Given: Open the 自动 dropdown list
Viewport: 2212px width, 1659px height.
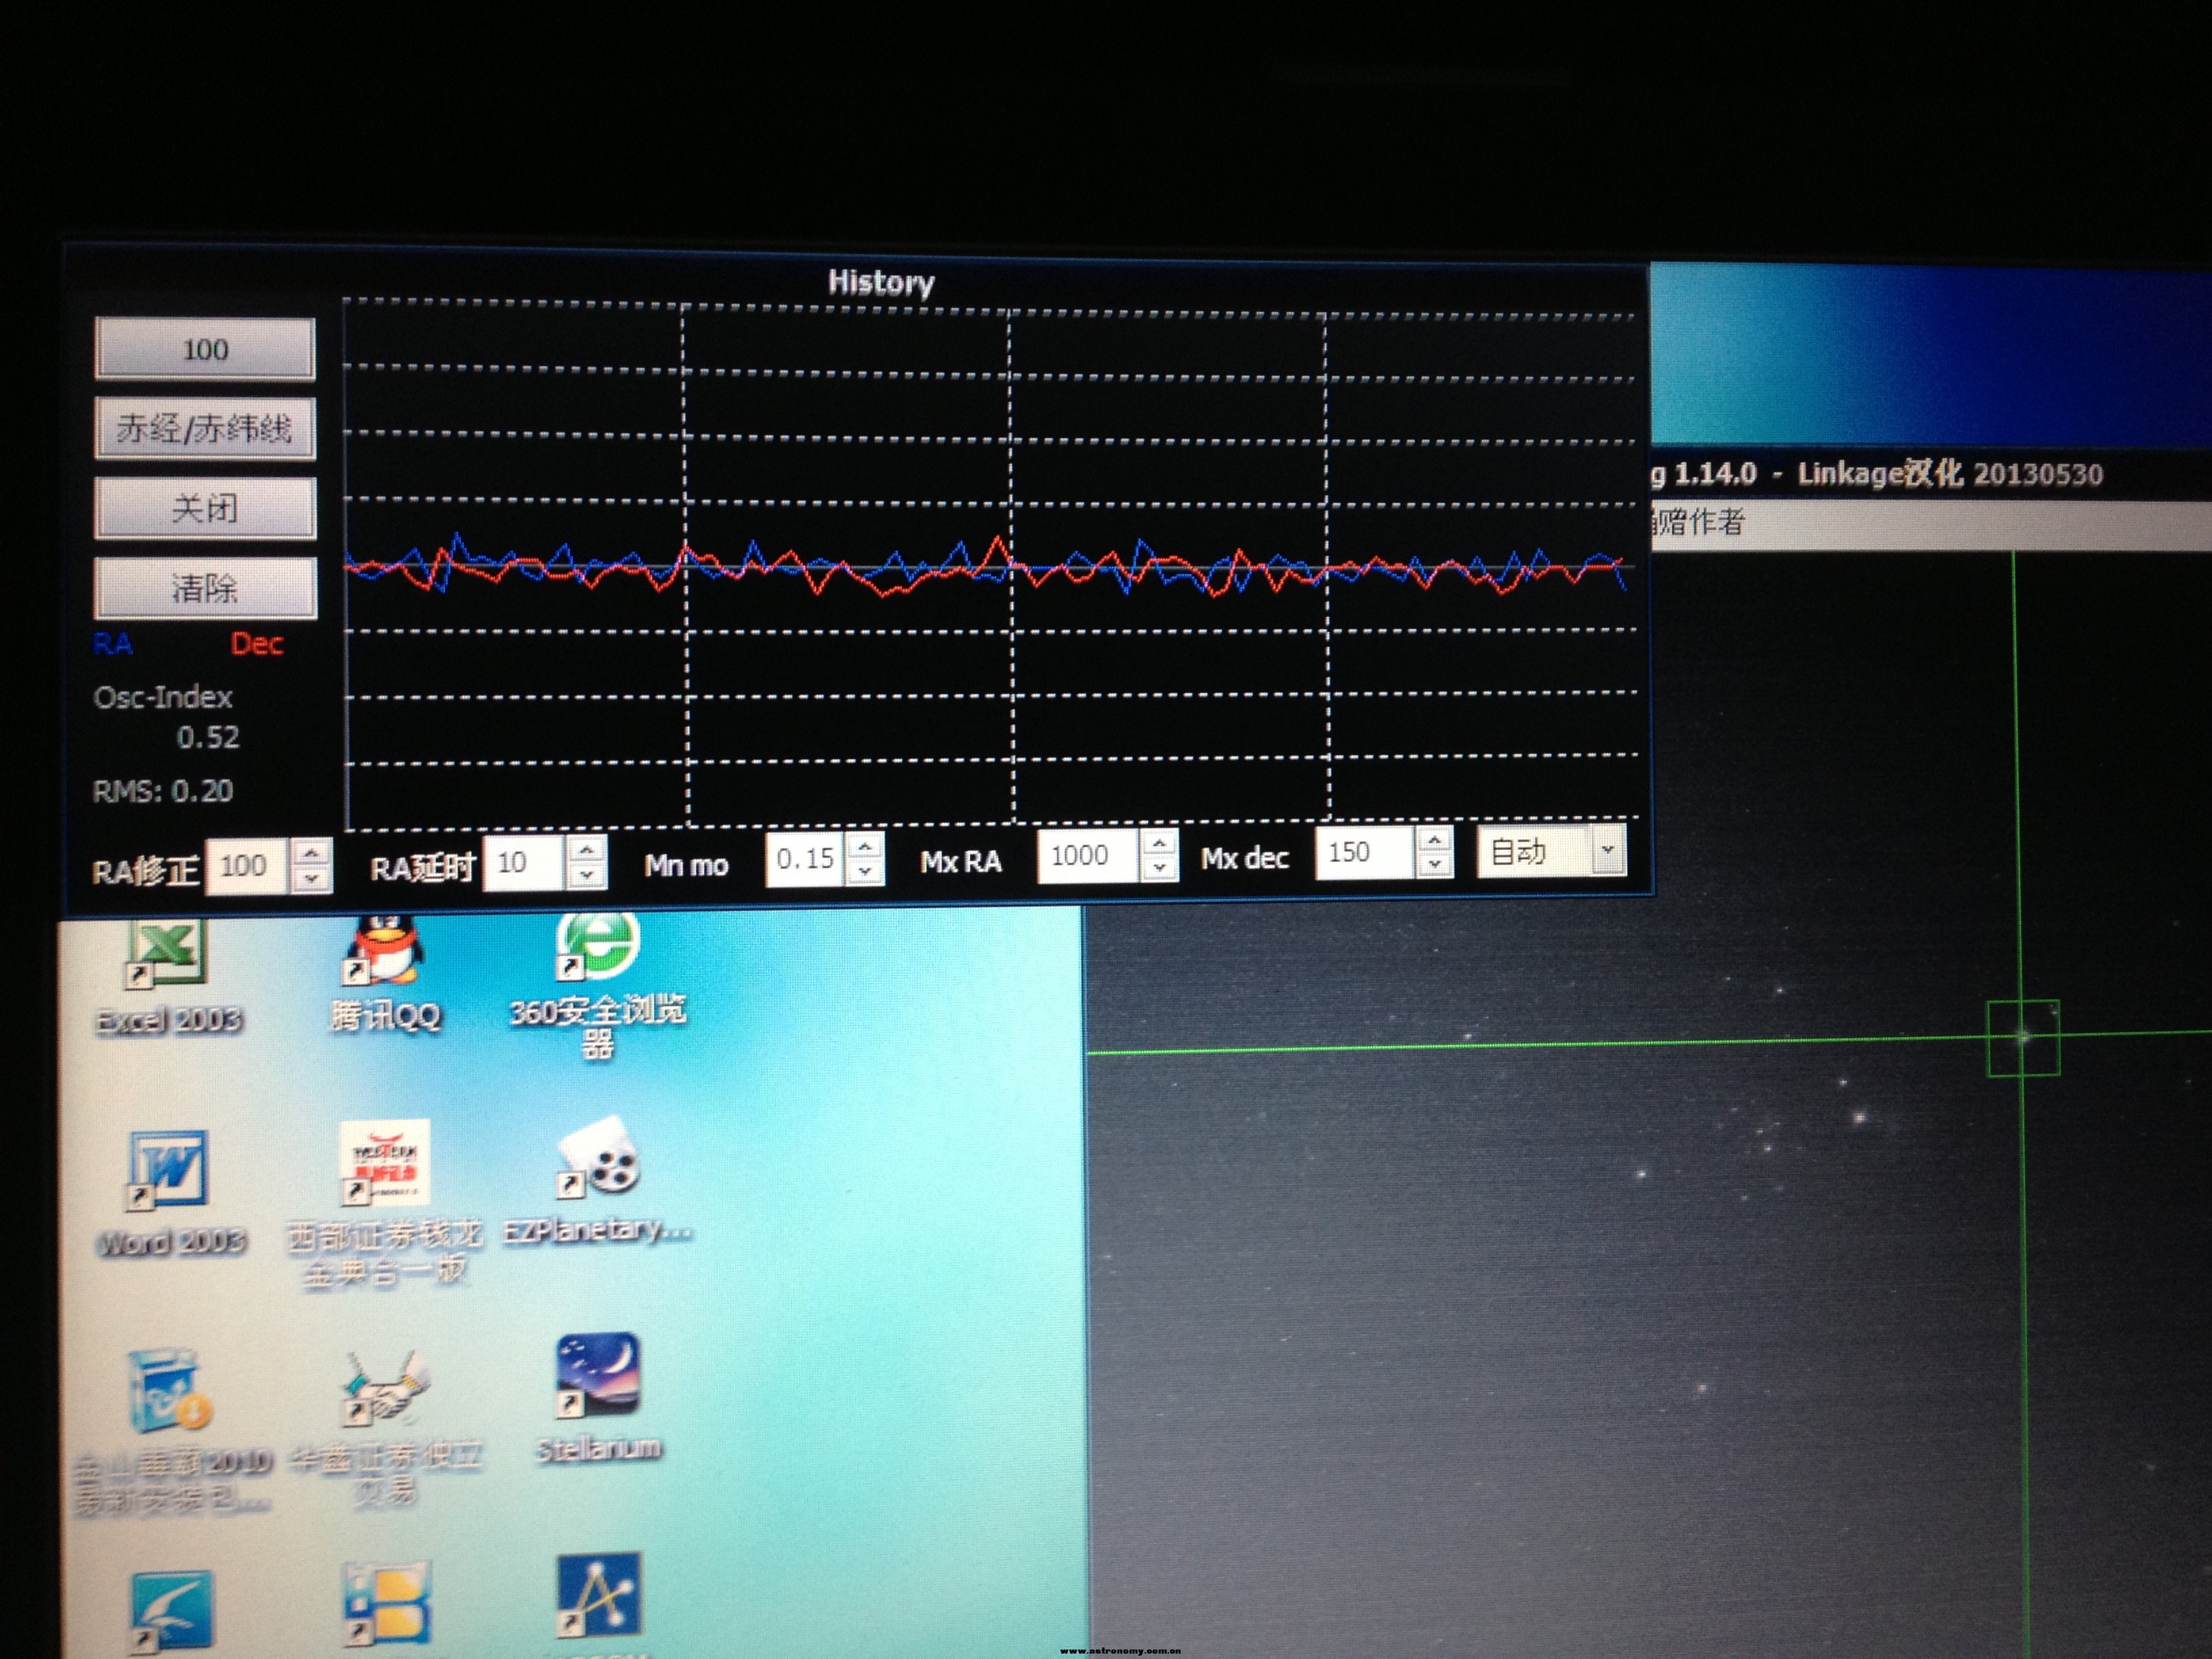Looking at the screenshot, I should pyautogui.click(x=1607, y=850).
